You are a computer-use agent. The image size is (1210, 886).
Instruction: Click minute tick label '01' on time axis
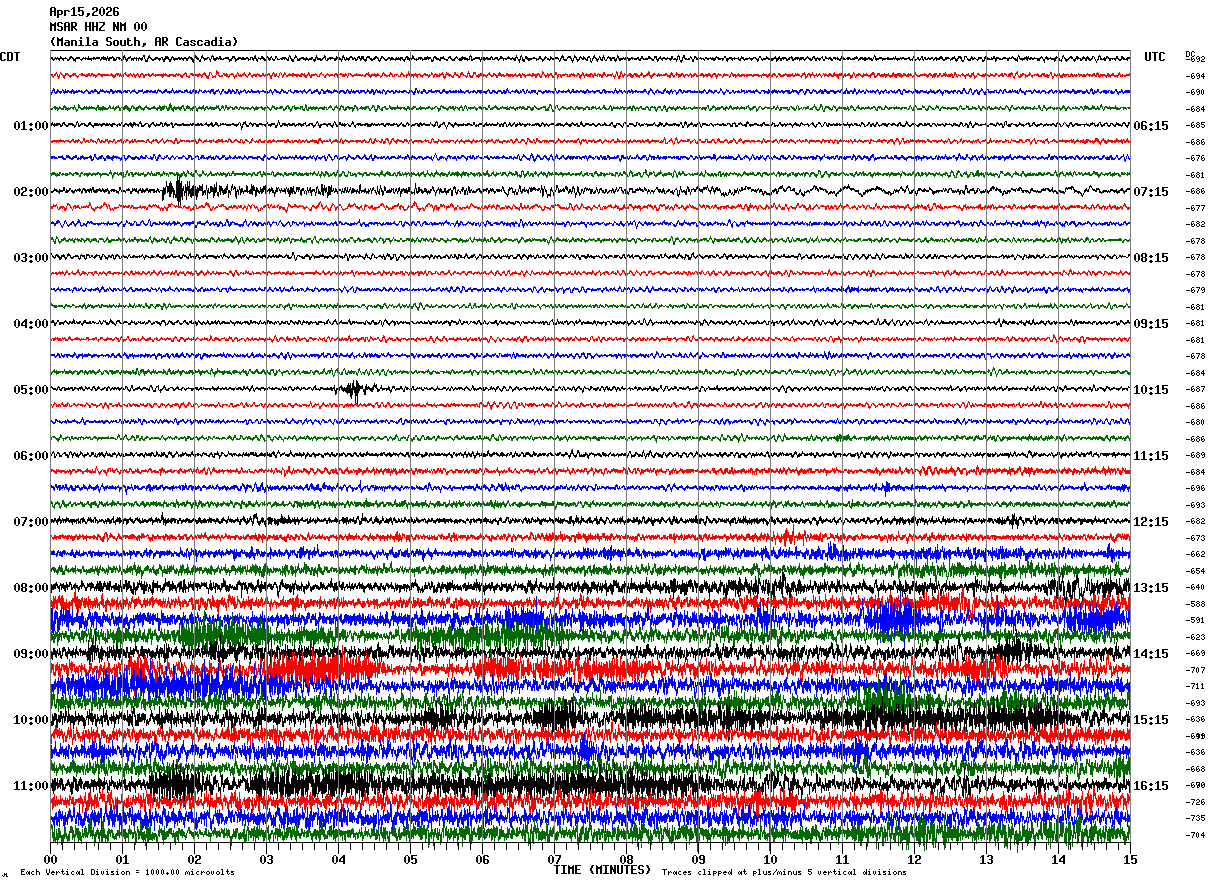(123, 860)
